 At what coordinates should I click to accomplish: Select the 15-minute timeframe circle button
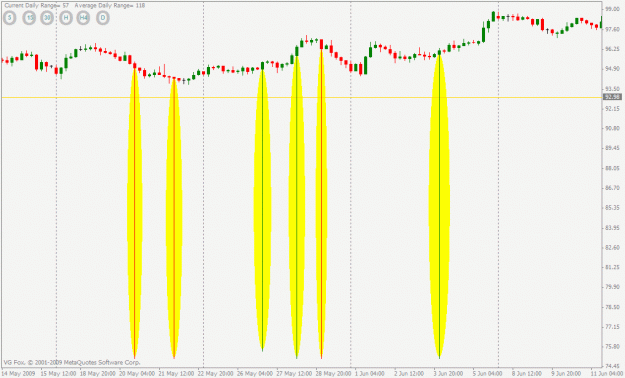pos(29,18)
